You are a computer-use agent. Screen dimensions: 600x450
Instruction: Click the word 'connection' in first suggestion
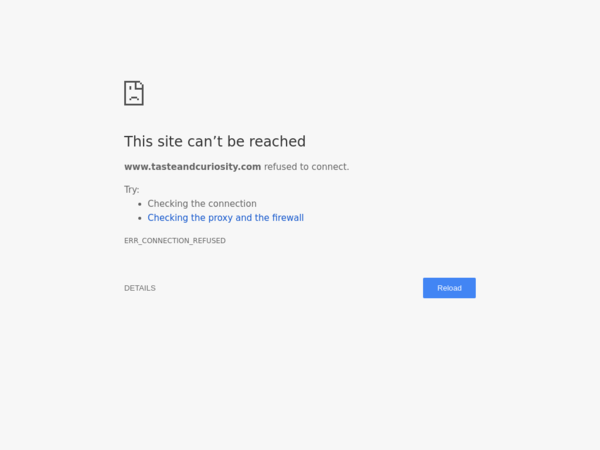(233, 204)
